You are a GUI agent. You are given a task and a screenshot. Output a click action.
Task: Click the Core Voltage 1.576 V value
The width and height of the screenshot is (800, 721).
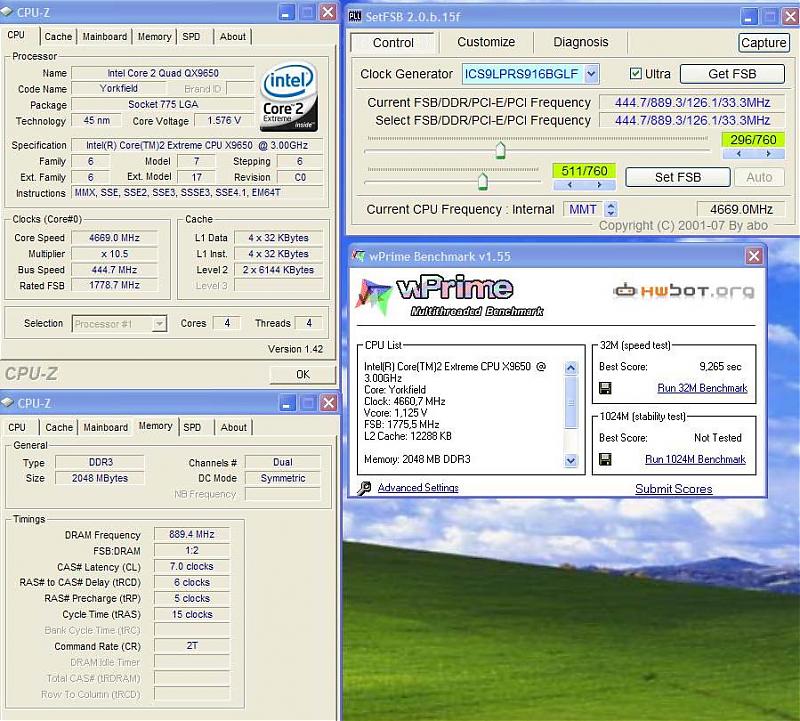(224, 120)
